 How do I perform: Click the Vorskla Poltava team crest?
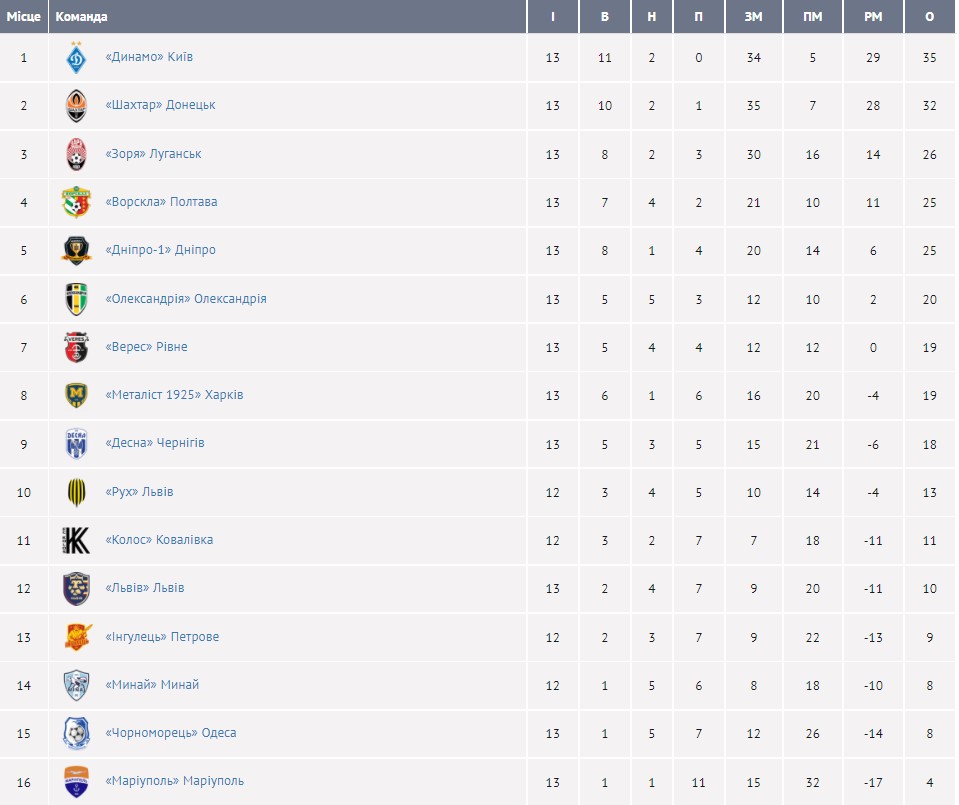[77, 202]
